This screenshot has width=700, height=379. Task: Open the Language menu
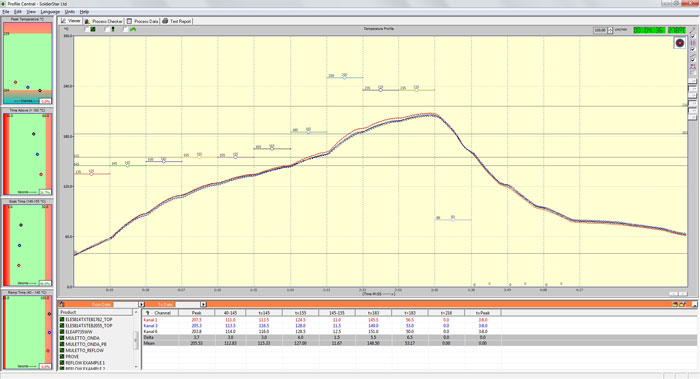click(50, 12)
